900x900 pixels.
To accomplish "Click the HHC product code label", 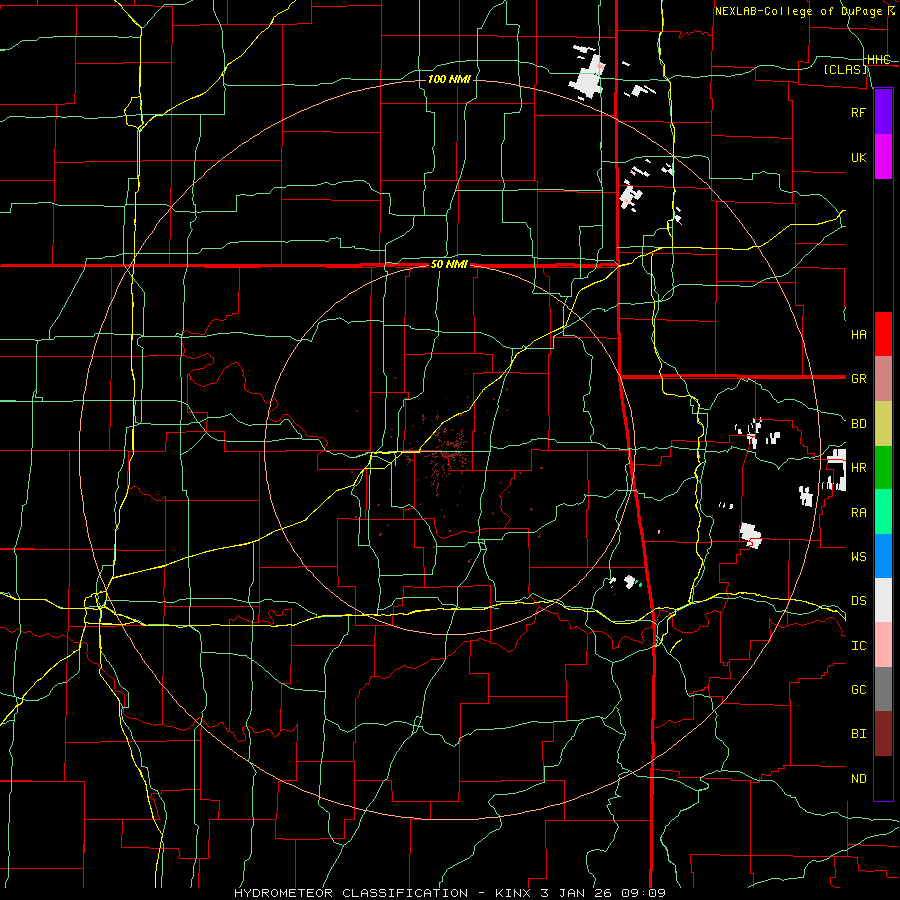I will point(879,60).
